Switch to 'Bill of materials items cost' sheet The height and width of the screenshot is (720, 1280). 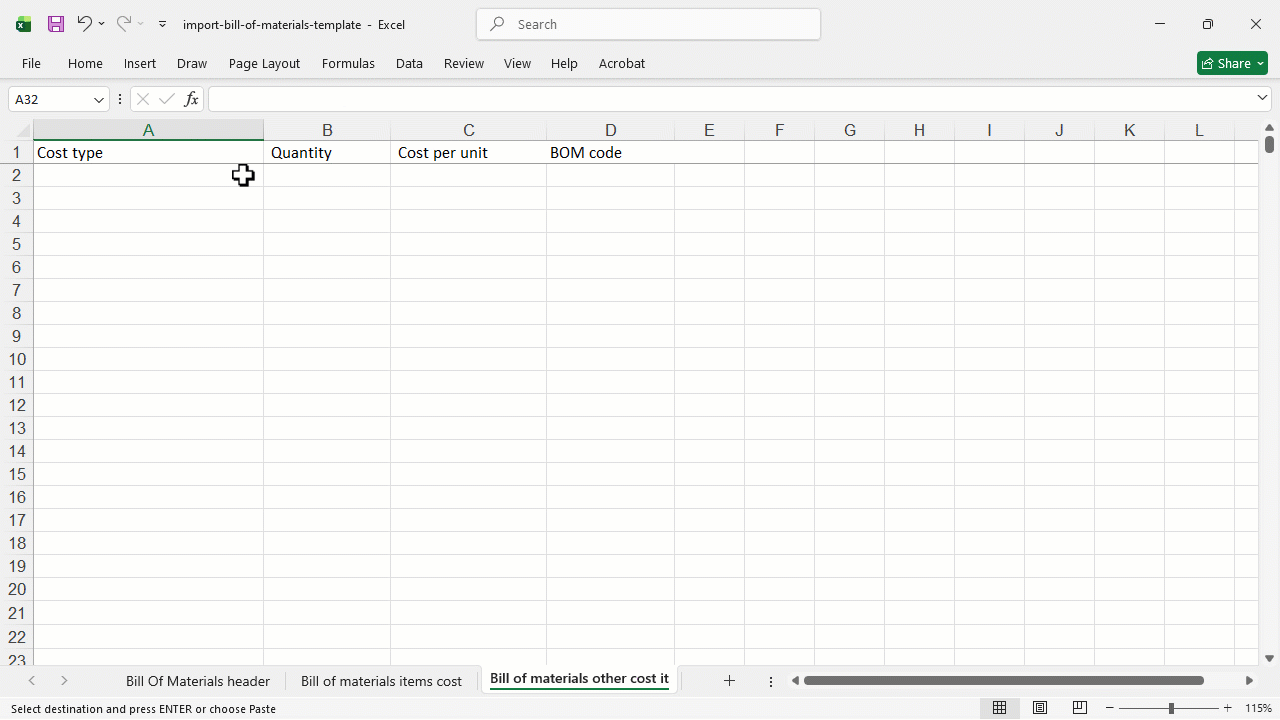click(x=381, y=681)
